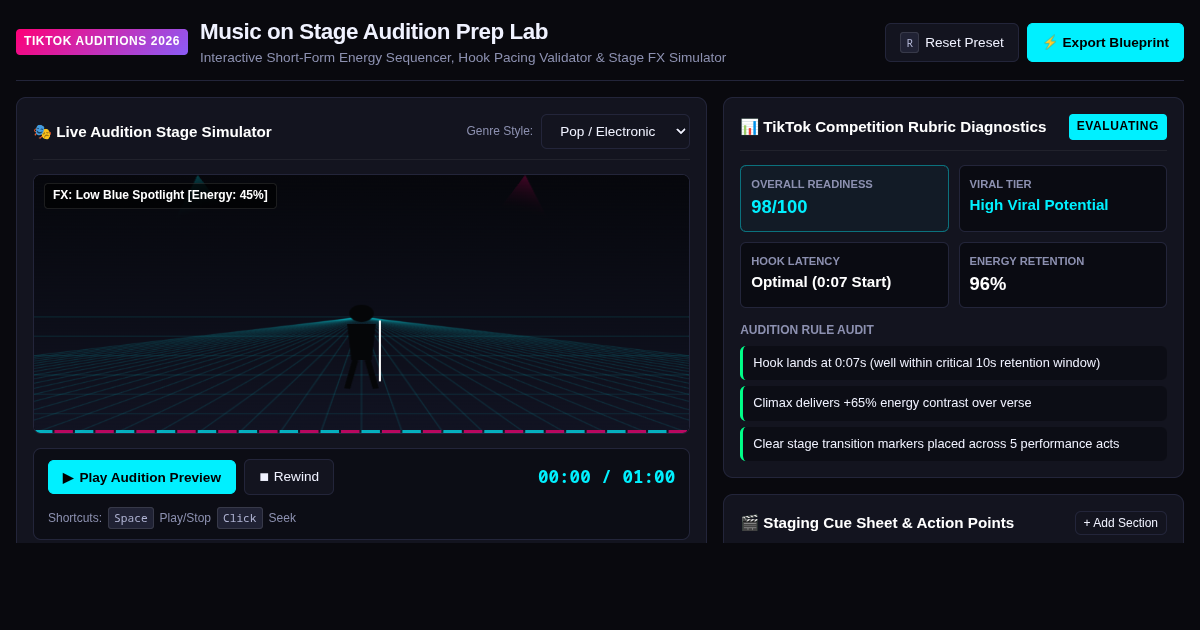Rewind the audition preview
The image size is (1200, 630).
click(x=289, y=477)
